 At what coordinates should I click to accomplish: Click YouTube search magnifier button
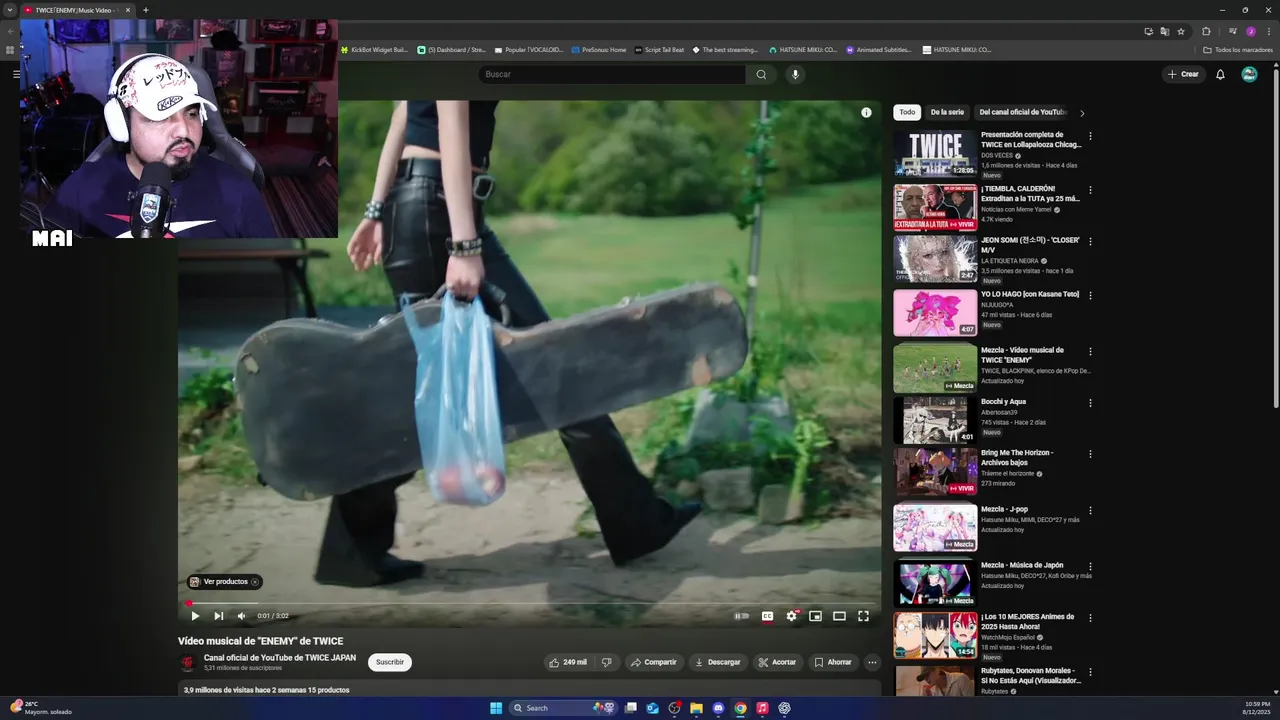(x=761, y=74)
